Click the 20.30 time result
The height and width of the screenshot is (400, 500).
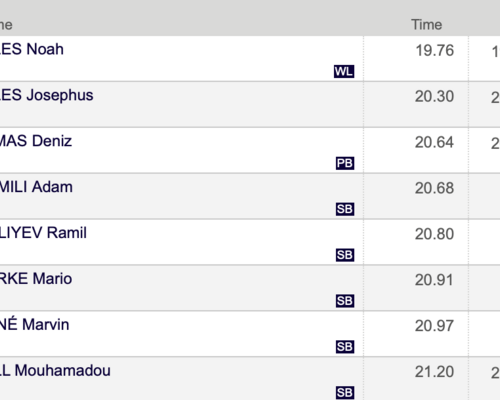[x=434, y=96]
